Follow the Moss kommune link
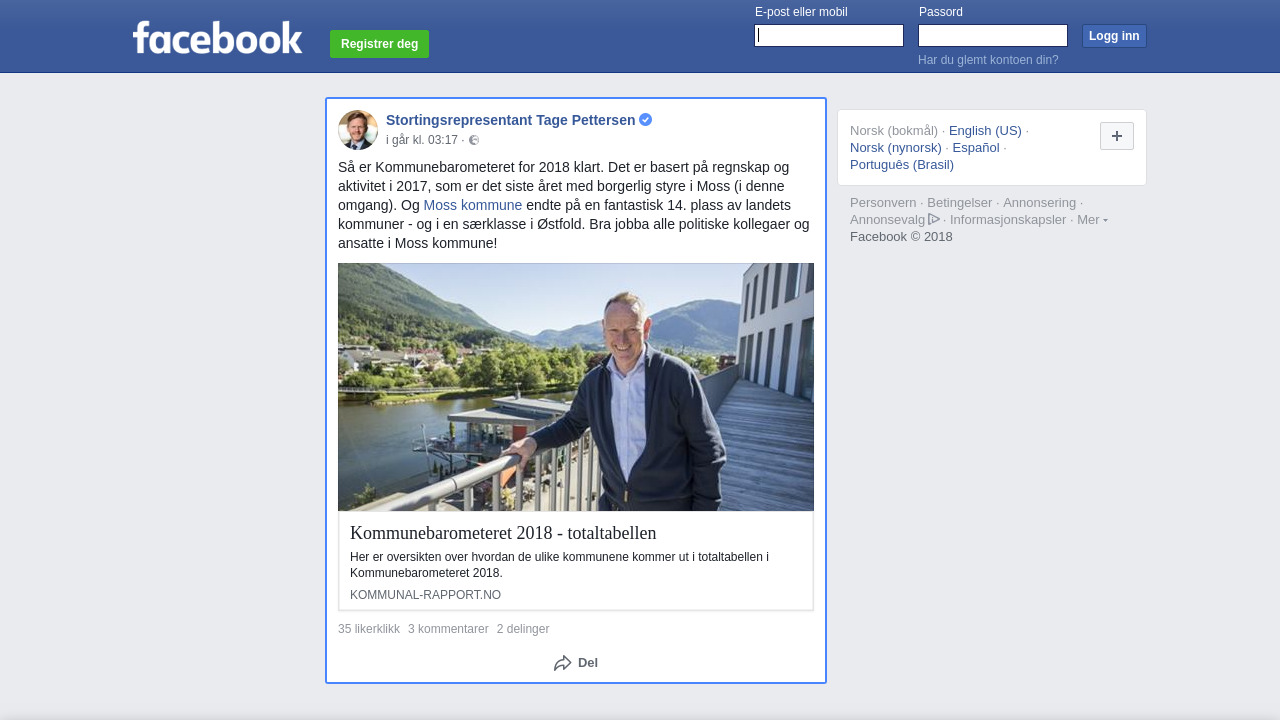Viewport: 1280px width, 720px height. point(473,205)
